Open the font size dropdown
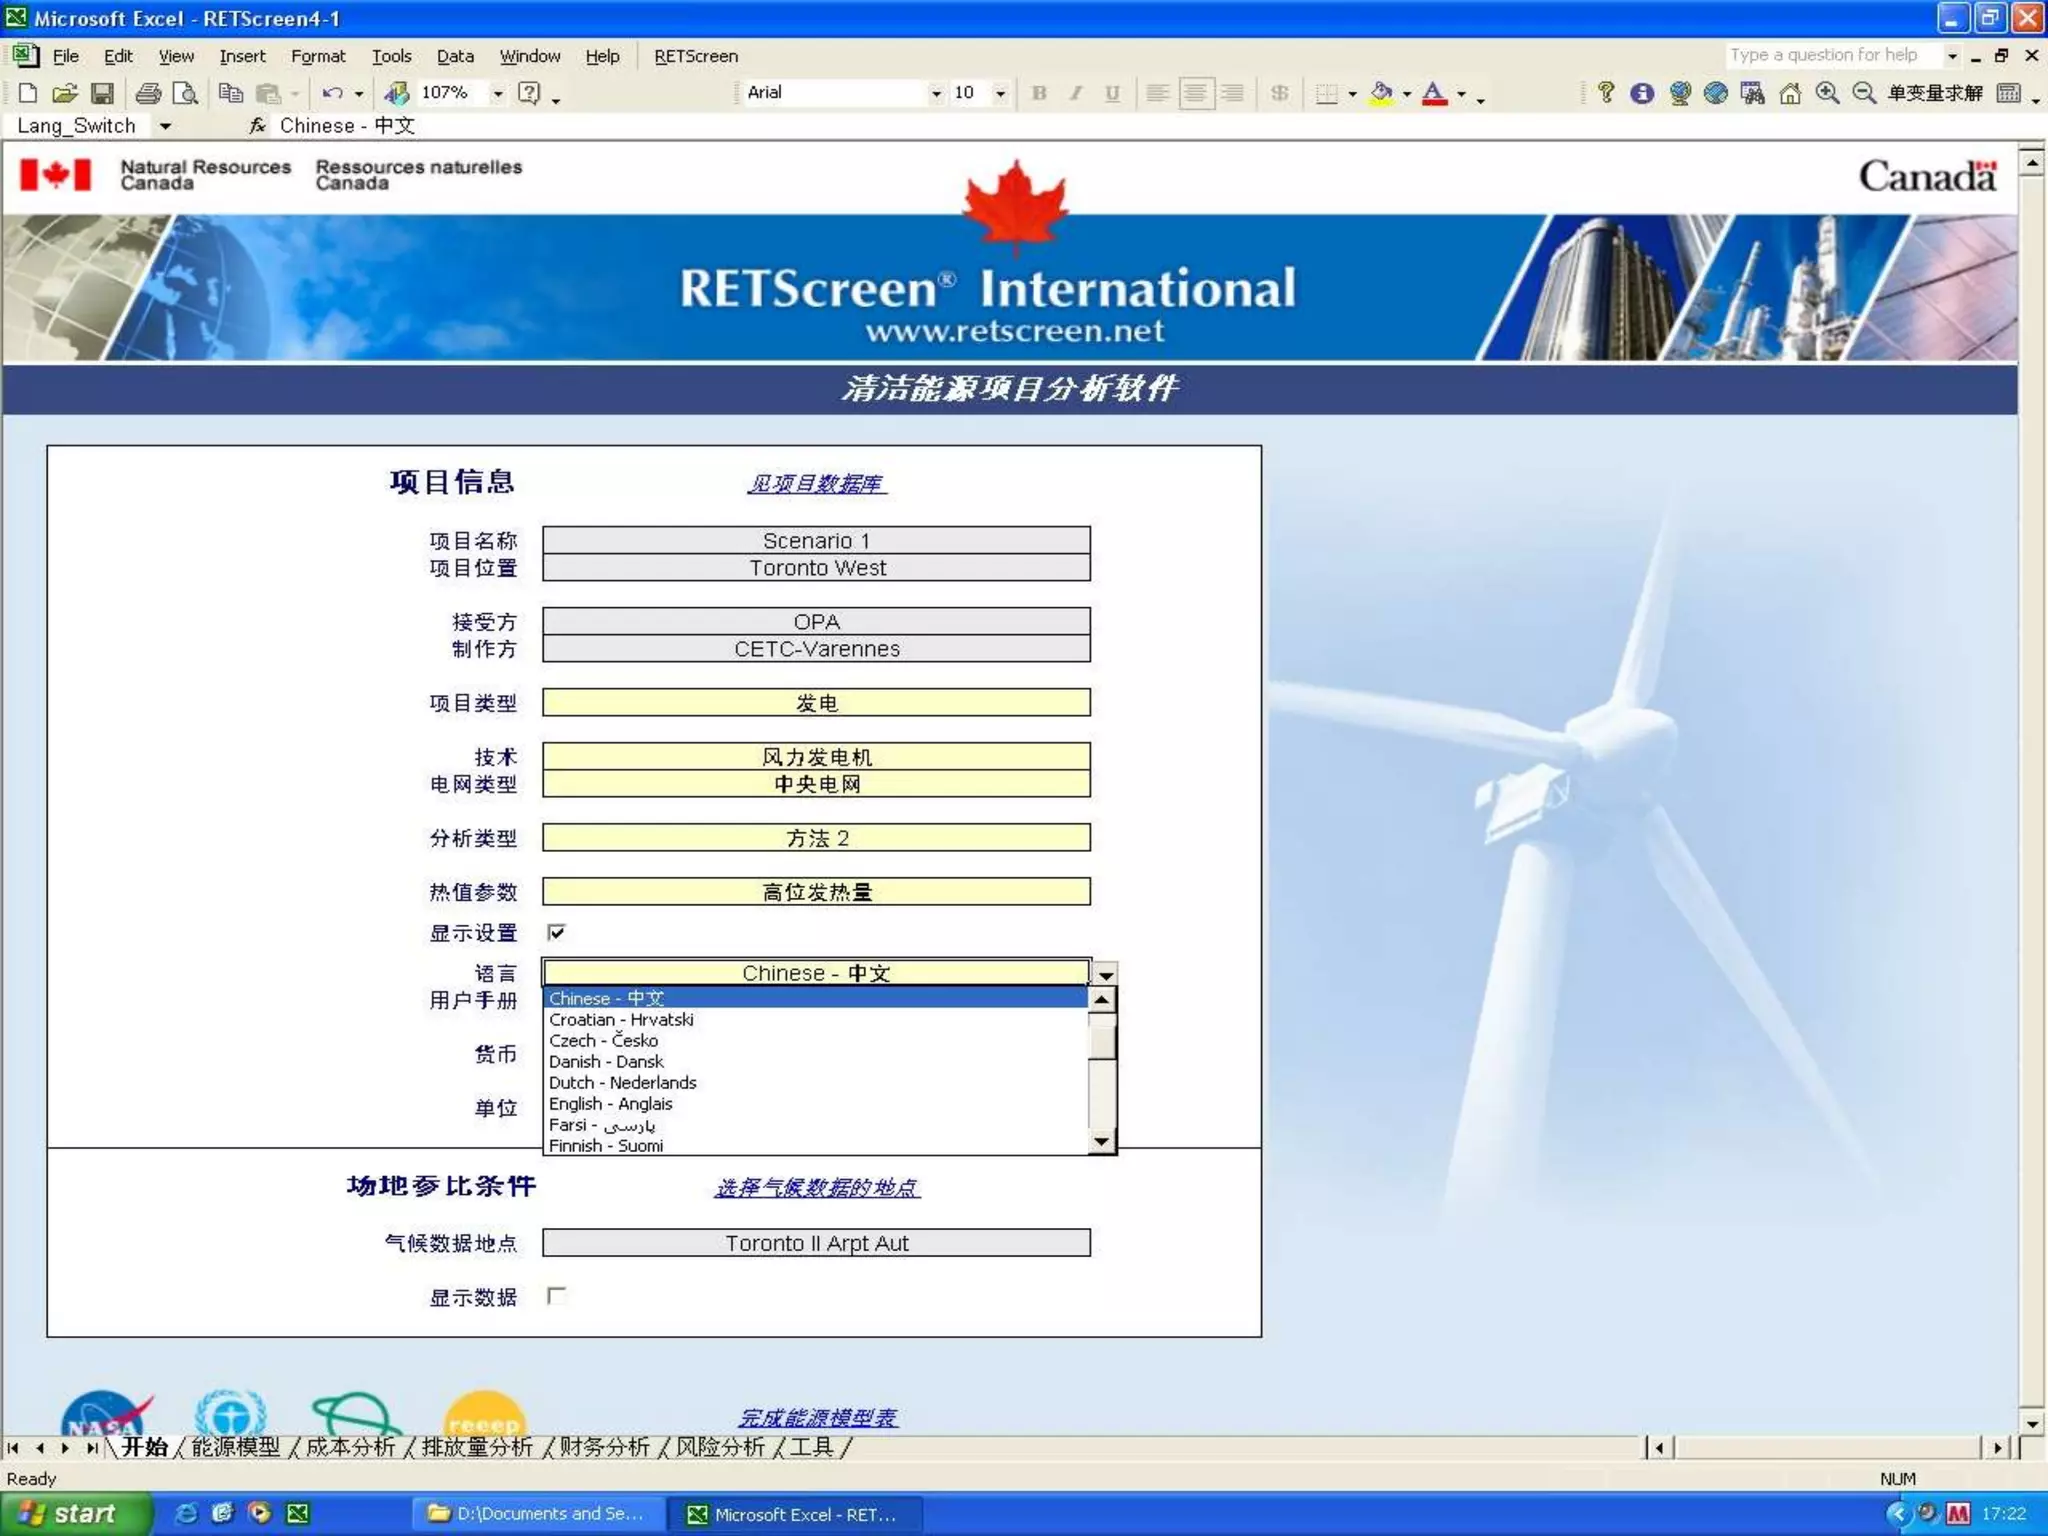The width and height of the screenshot is (2048, 1536). click(x=1000, y=93)
